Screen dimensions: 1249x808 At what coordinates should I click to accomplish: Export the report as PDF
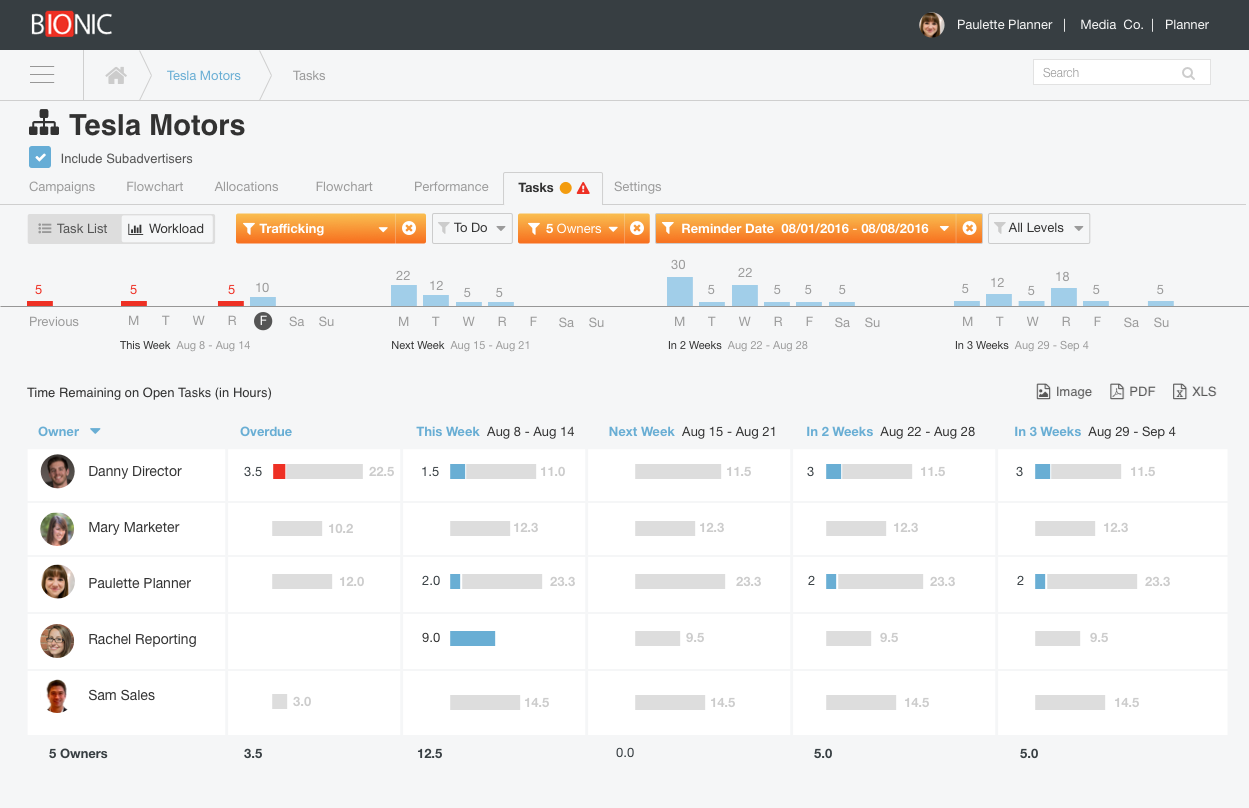pos(1132,392)
